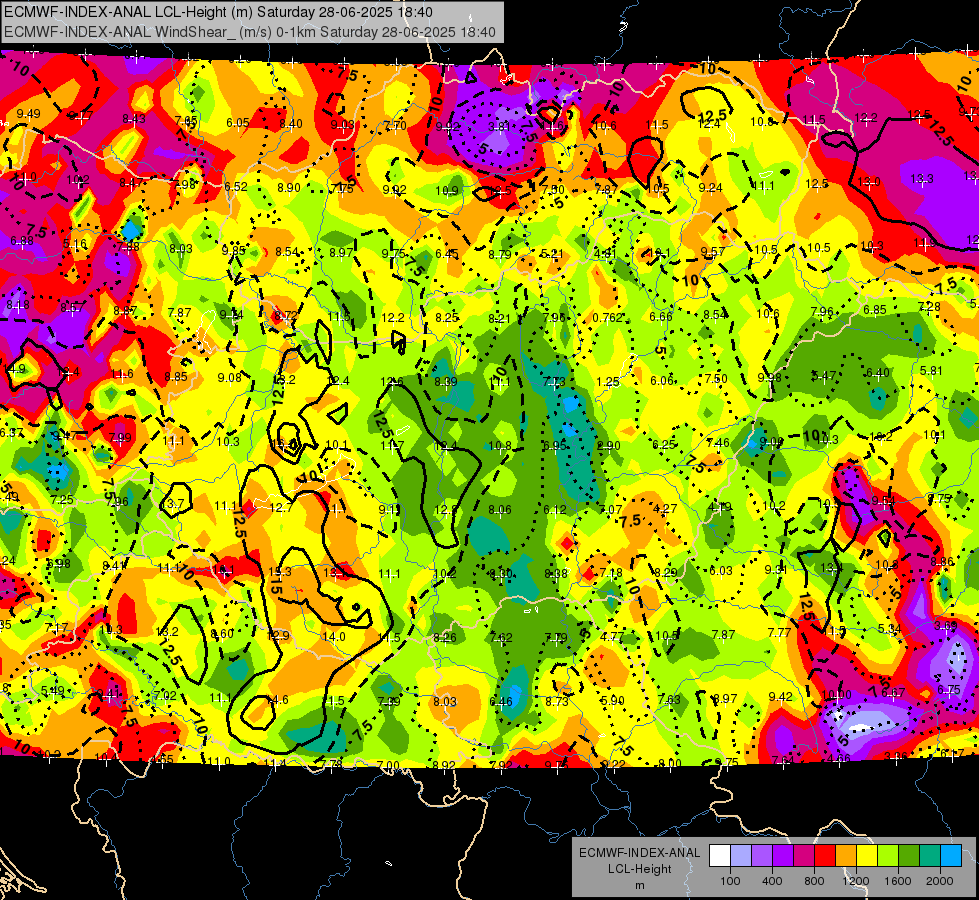This screenshot has width=979, height=900.
Task: Click the wind shear value '6.25'
Action: [664, 445]
